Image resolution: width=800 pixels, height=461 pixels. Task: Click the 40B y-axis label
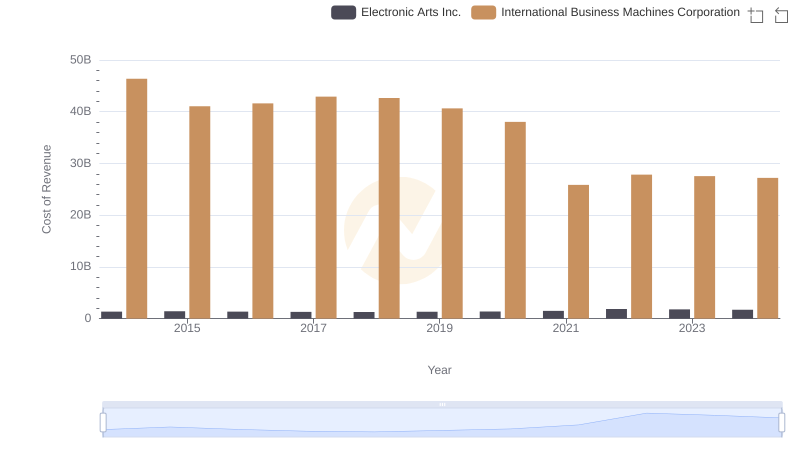tap(81, 111)
